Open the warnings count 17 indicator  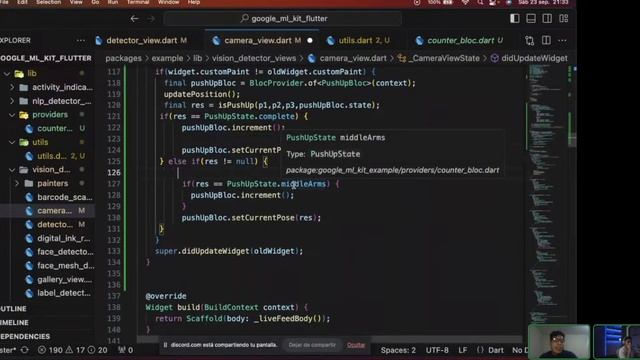coord(75,350)
